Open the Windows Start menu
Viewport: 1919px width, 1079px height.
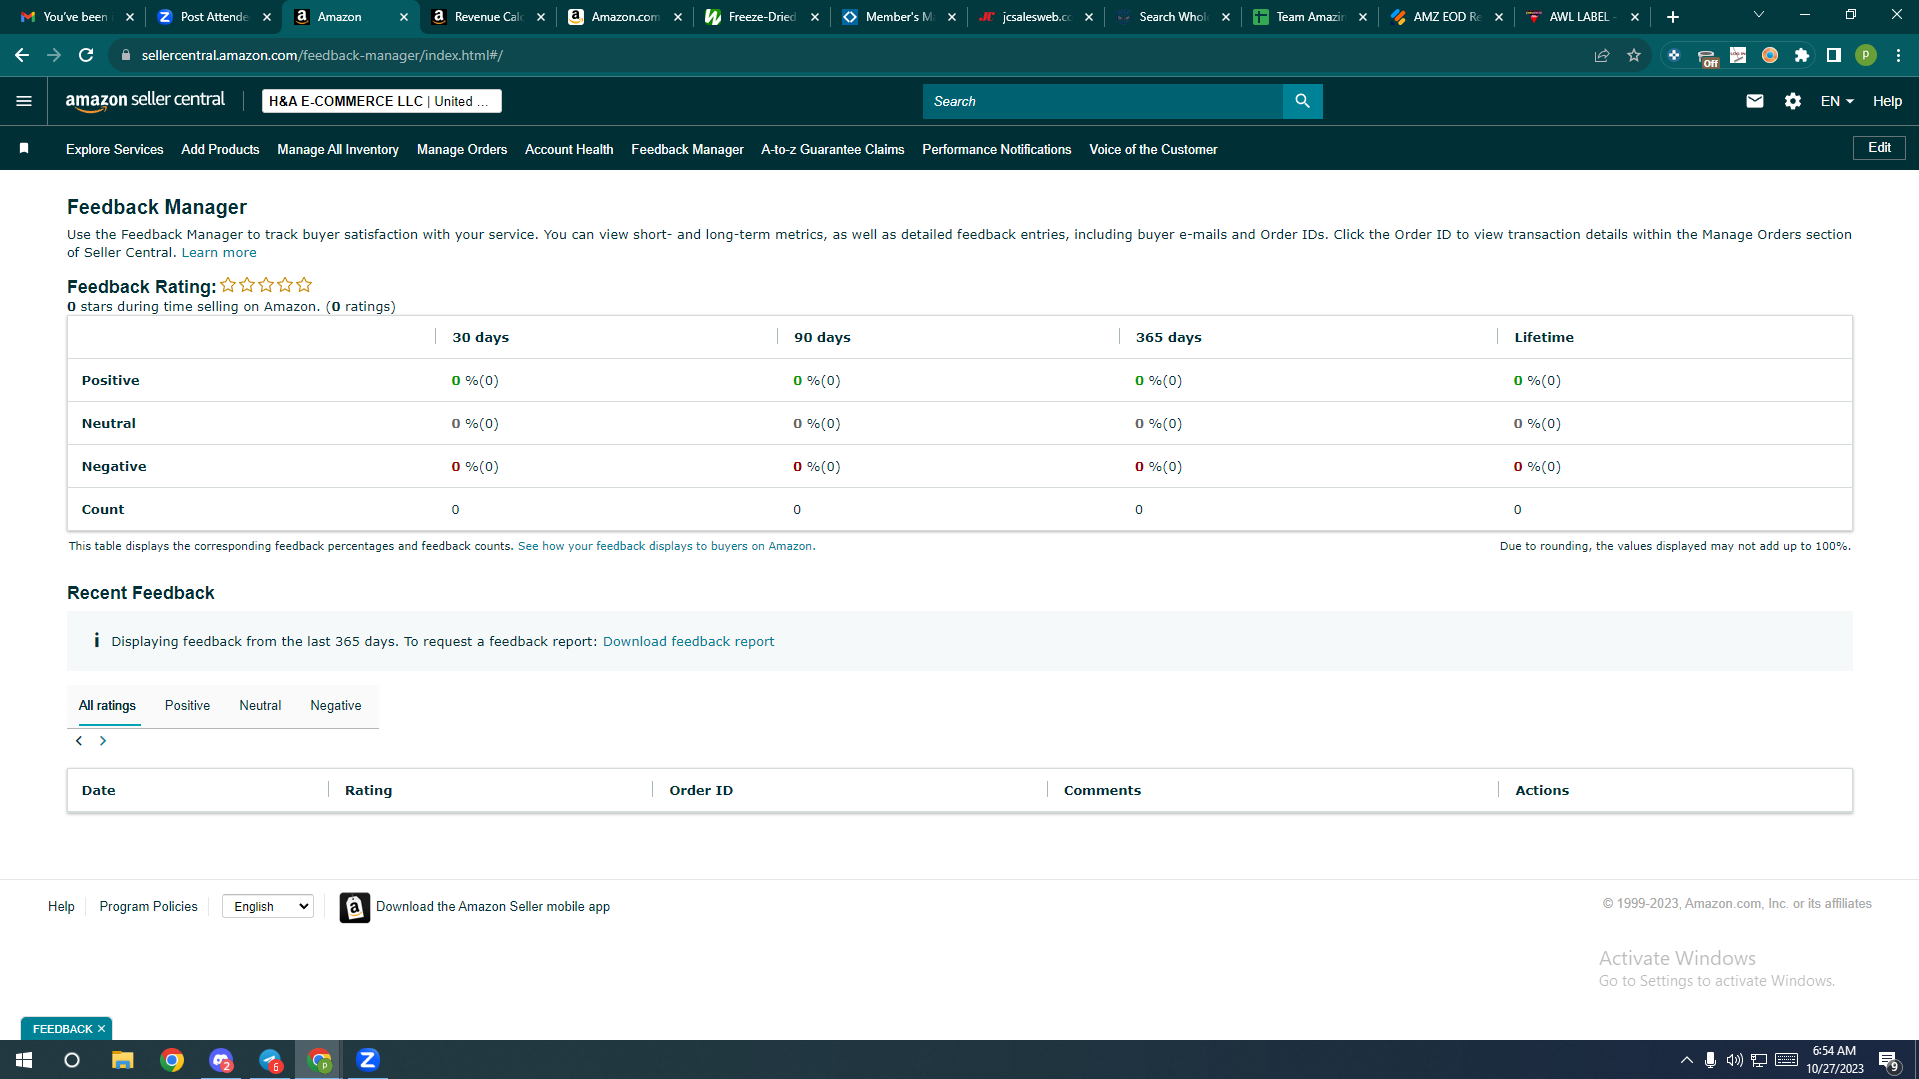[x=24, y=1060]
